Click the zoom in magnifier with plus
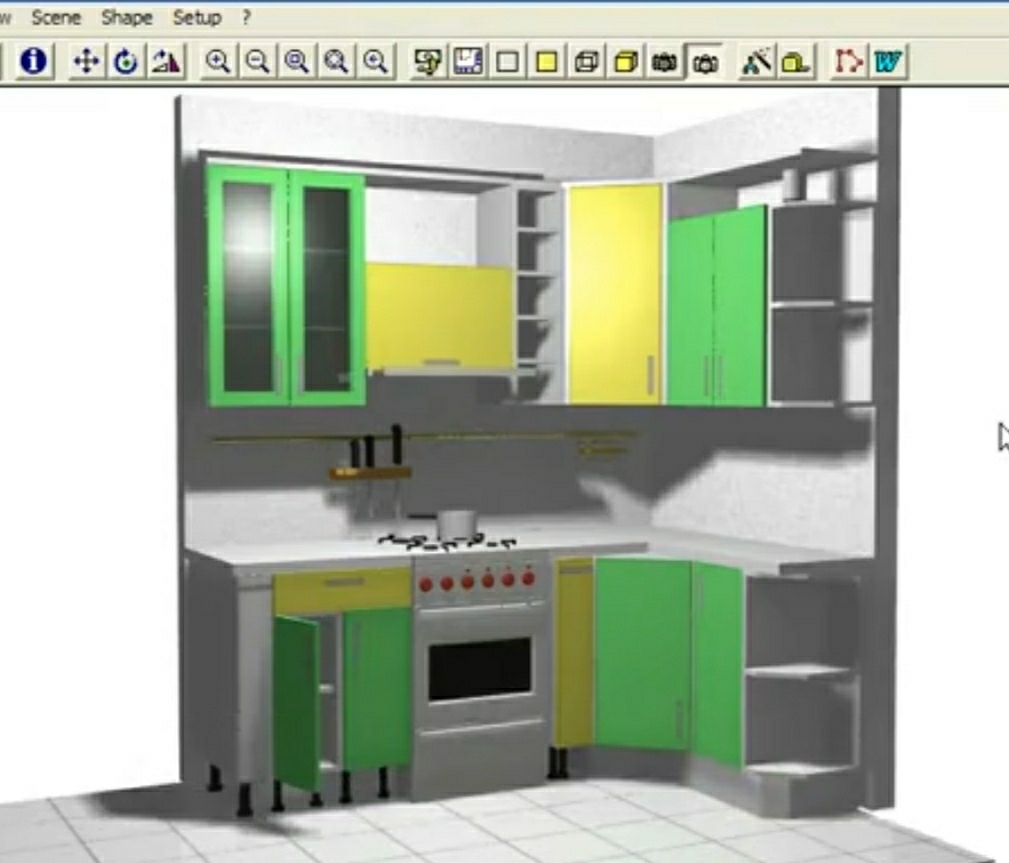Screen dimensions: 1009x863 pos(217,62)
